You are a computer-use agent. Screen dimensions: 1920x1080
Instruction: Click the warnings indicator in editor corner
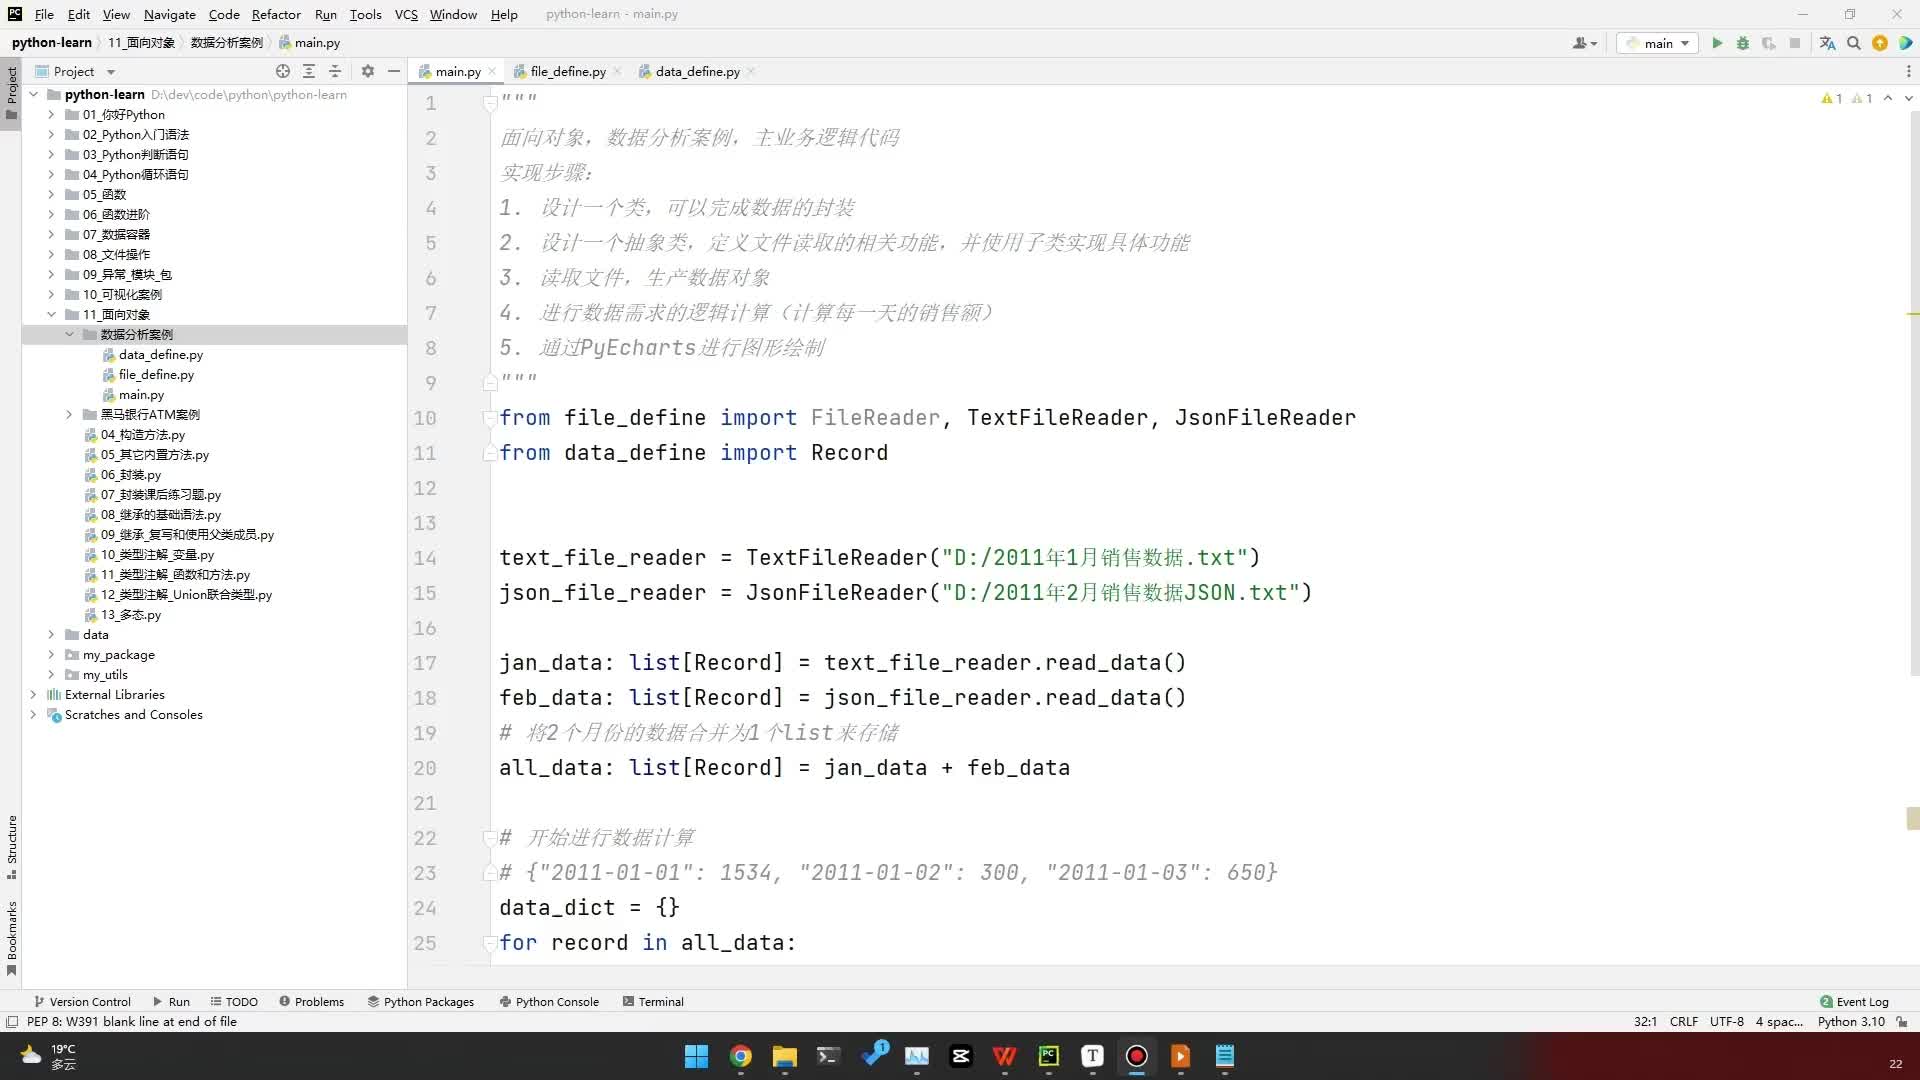point(1846,98)
